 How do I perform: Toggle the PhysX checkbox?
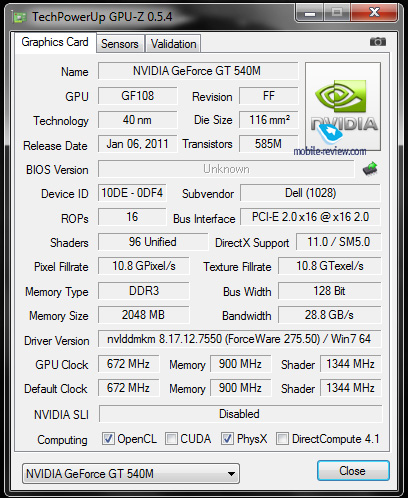point(227,438)
